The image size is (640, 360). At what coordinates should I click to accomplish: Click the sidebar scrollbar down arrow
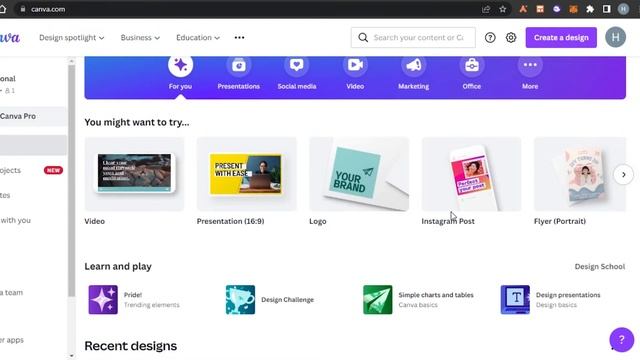pyautogui.click(x=71, y=356)
